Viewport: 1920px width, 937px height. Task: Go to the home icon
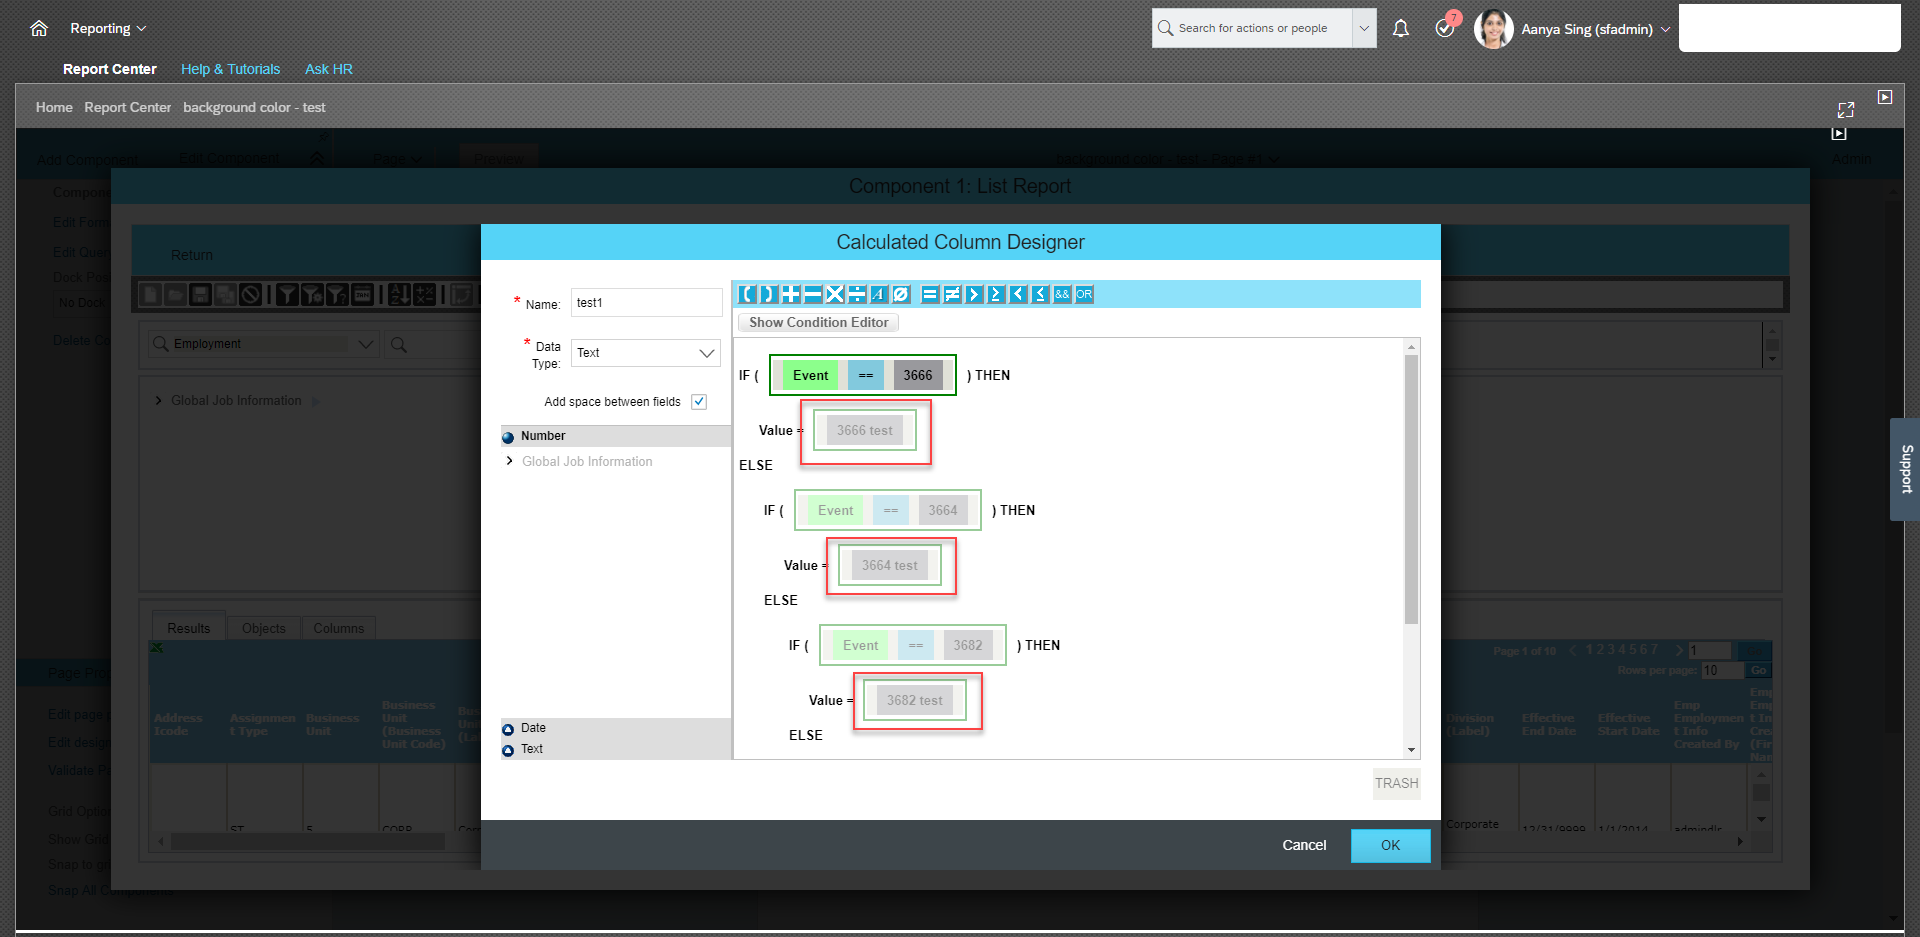coord(39,28)
